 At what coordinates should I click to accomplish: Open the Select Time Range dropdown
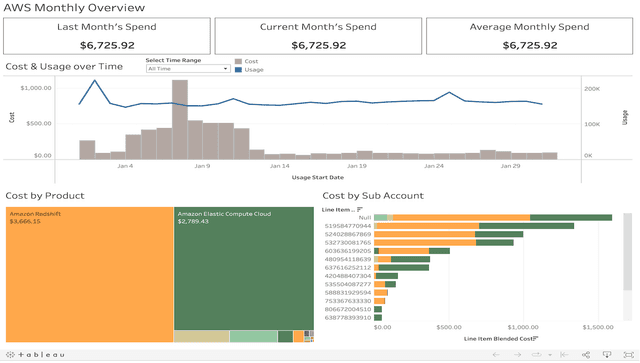[x=188, y=69]
